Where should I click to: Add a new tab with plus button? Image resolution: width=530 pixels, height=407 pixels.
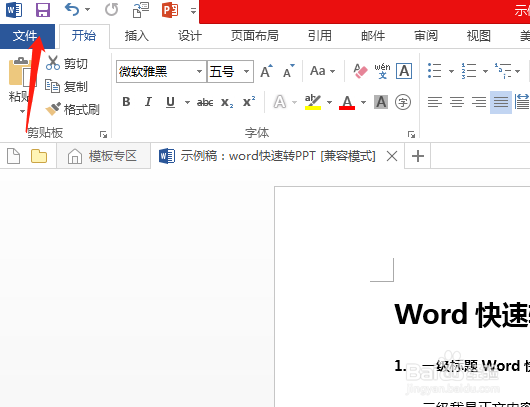[418, 156]
